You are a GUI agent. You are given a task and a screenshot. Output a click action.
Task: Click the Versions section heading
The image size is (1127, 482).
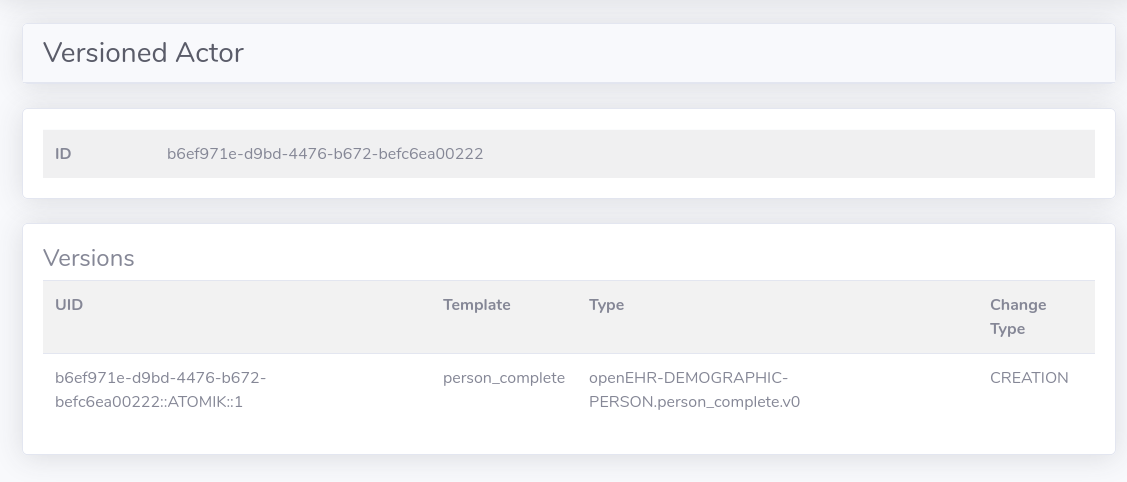[88, 258]
